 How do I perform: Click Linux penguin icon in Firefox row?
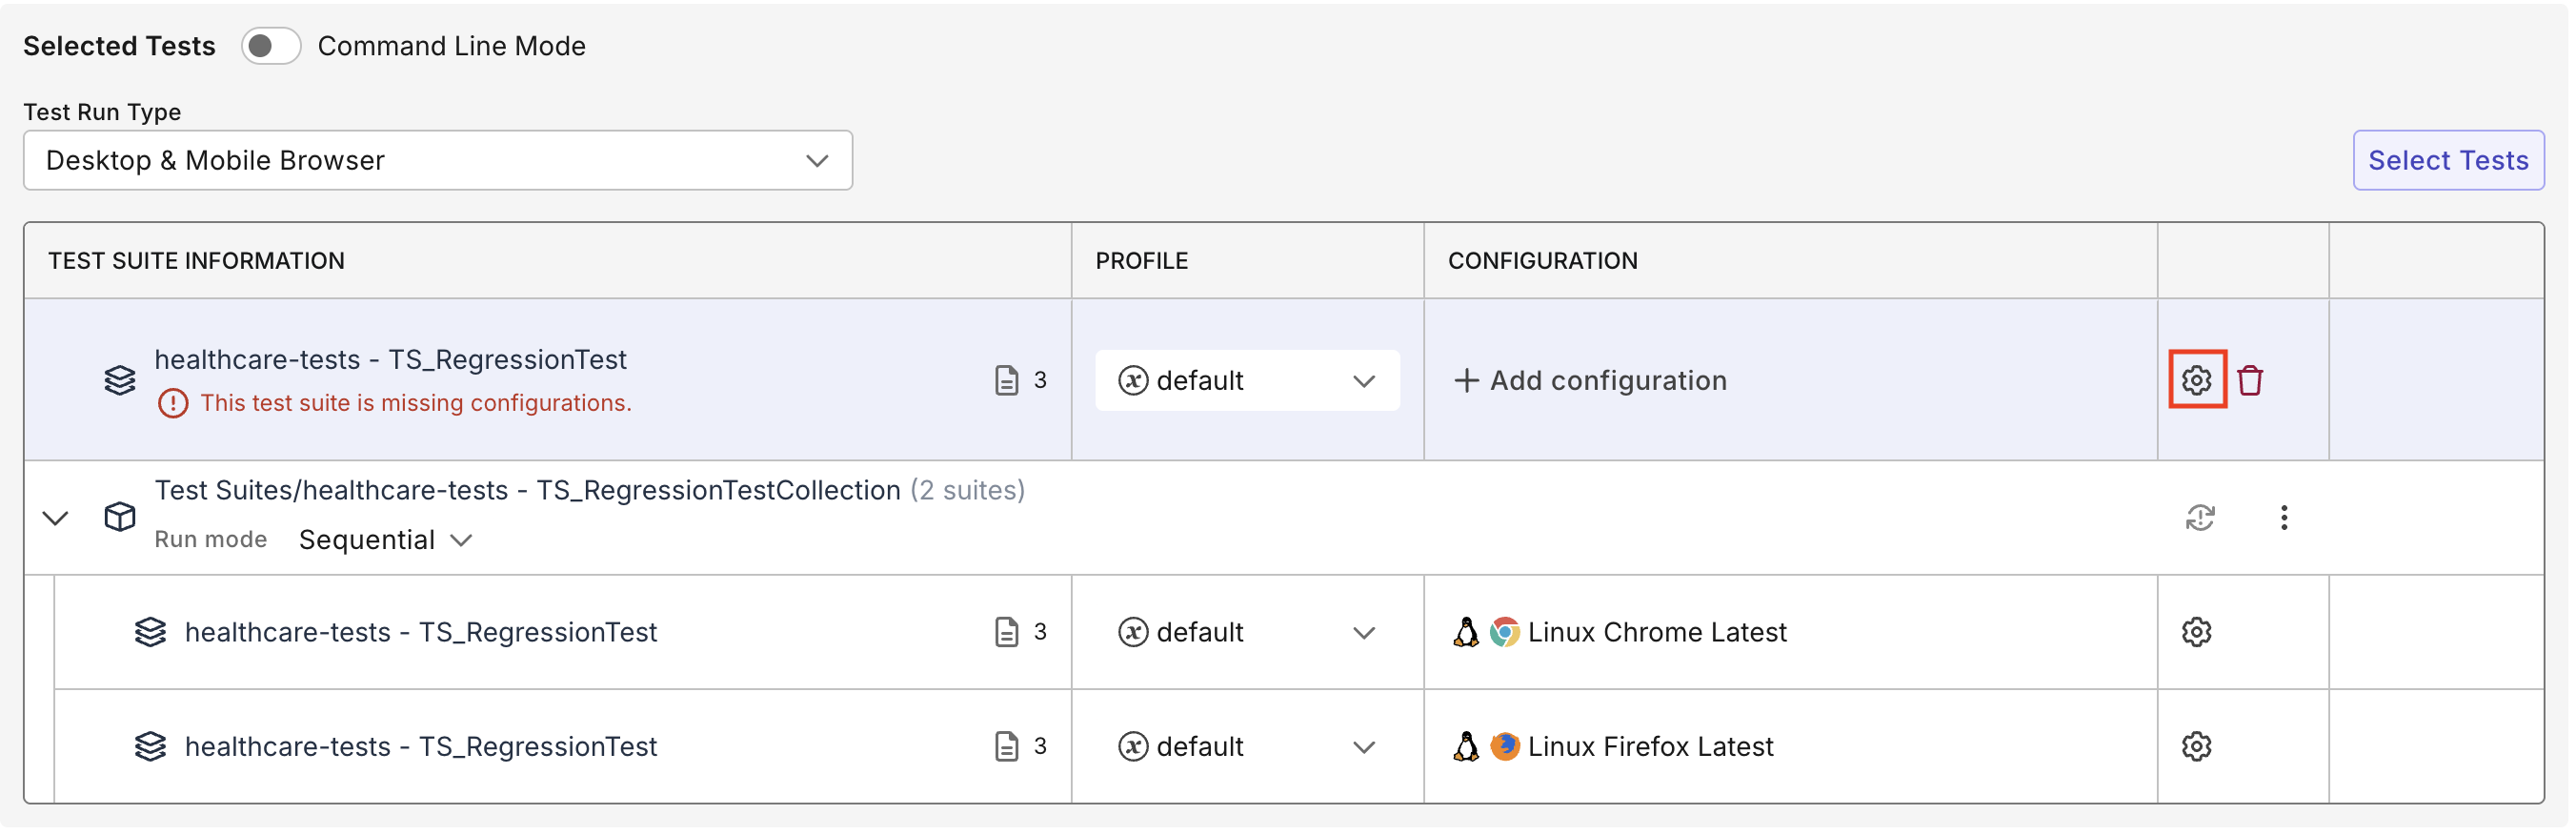click(1466, 747)
